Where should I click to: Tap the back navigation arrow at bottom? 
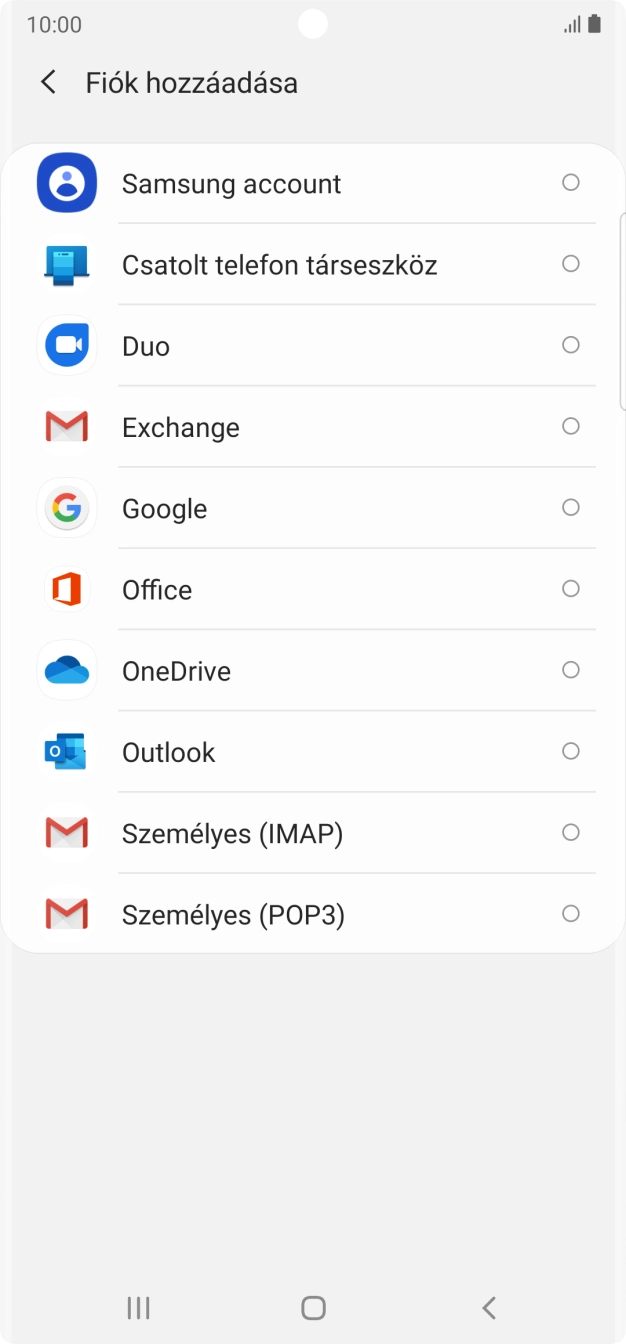click(488, 1307)
